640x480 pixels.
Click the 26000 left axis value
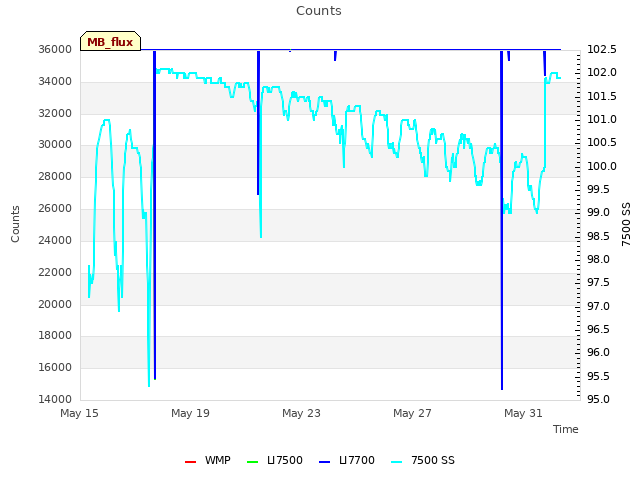(x=55, y=209)
